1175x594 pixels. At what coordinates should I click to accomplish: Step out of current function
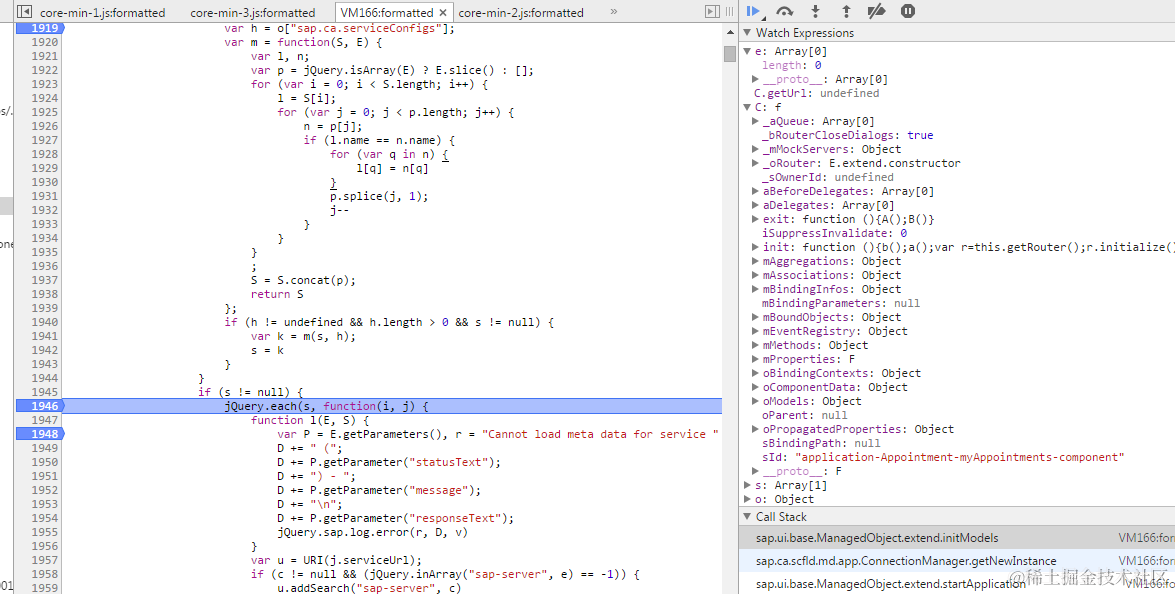tap(846, 11)
